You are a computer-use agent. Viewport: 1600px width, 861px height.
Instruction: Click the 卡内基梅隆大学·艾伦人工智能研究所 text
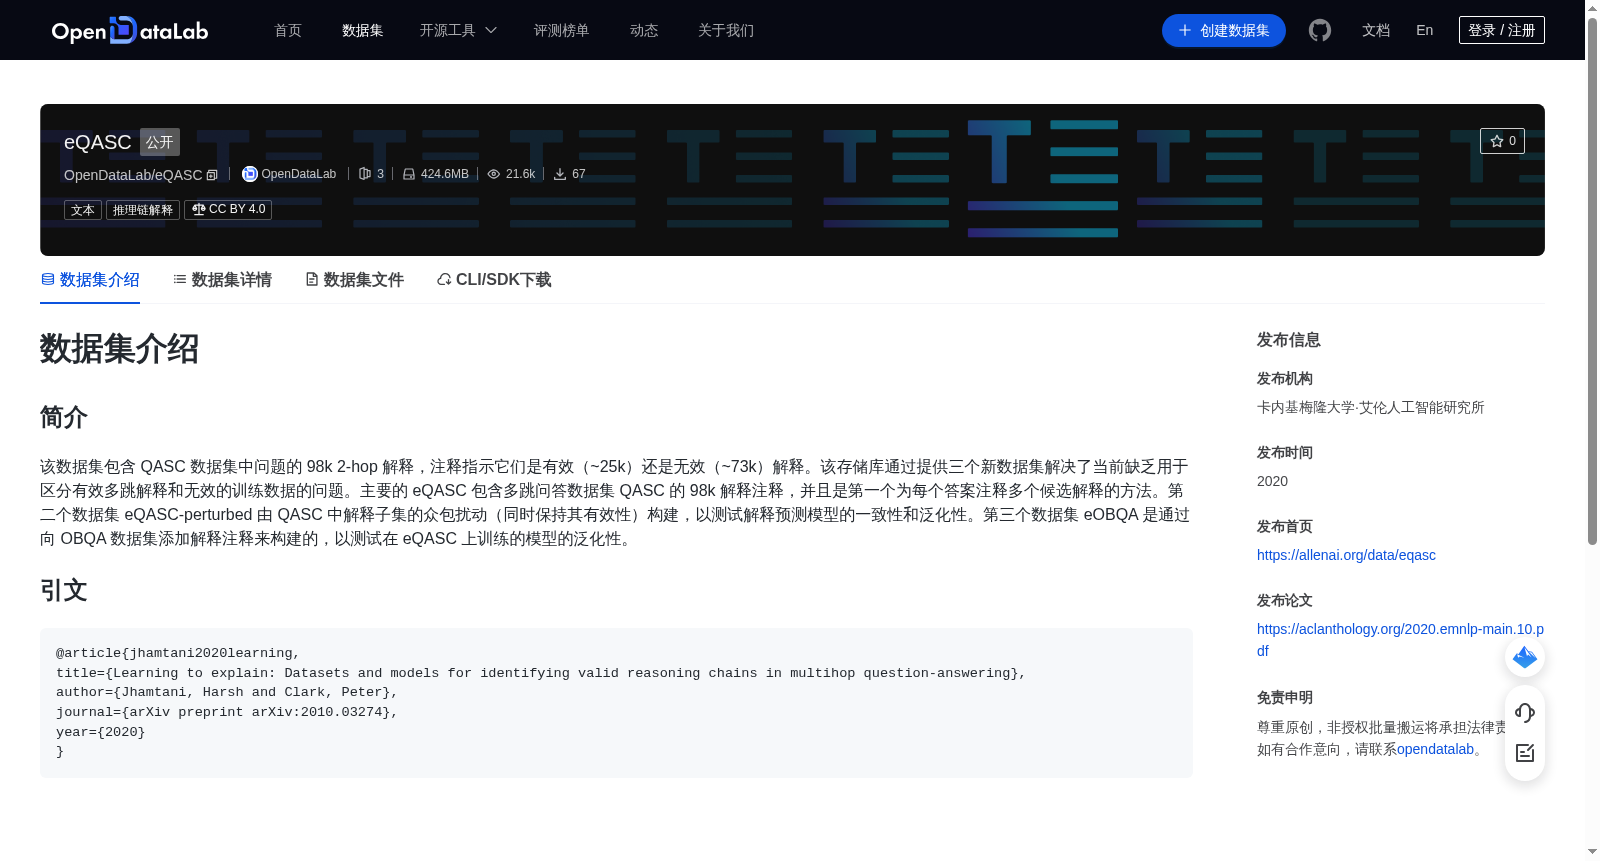click(1370, 407)
